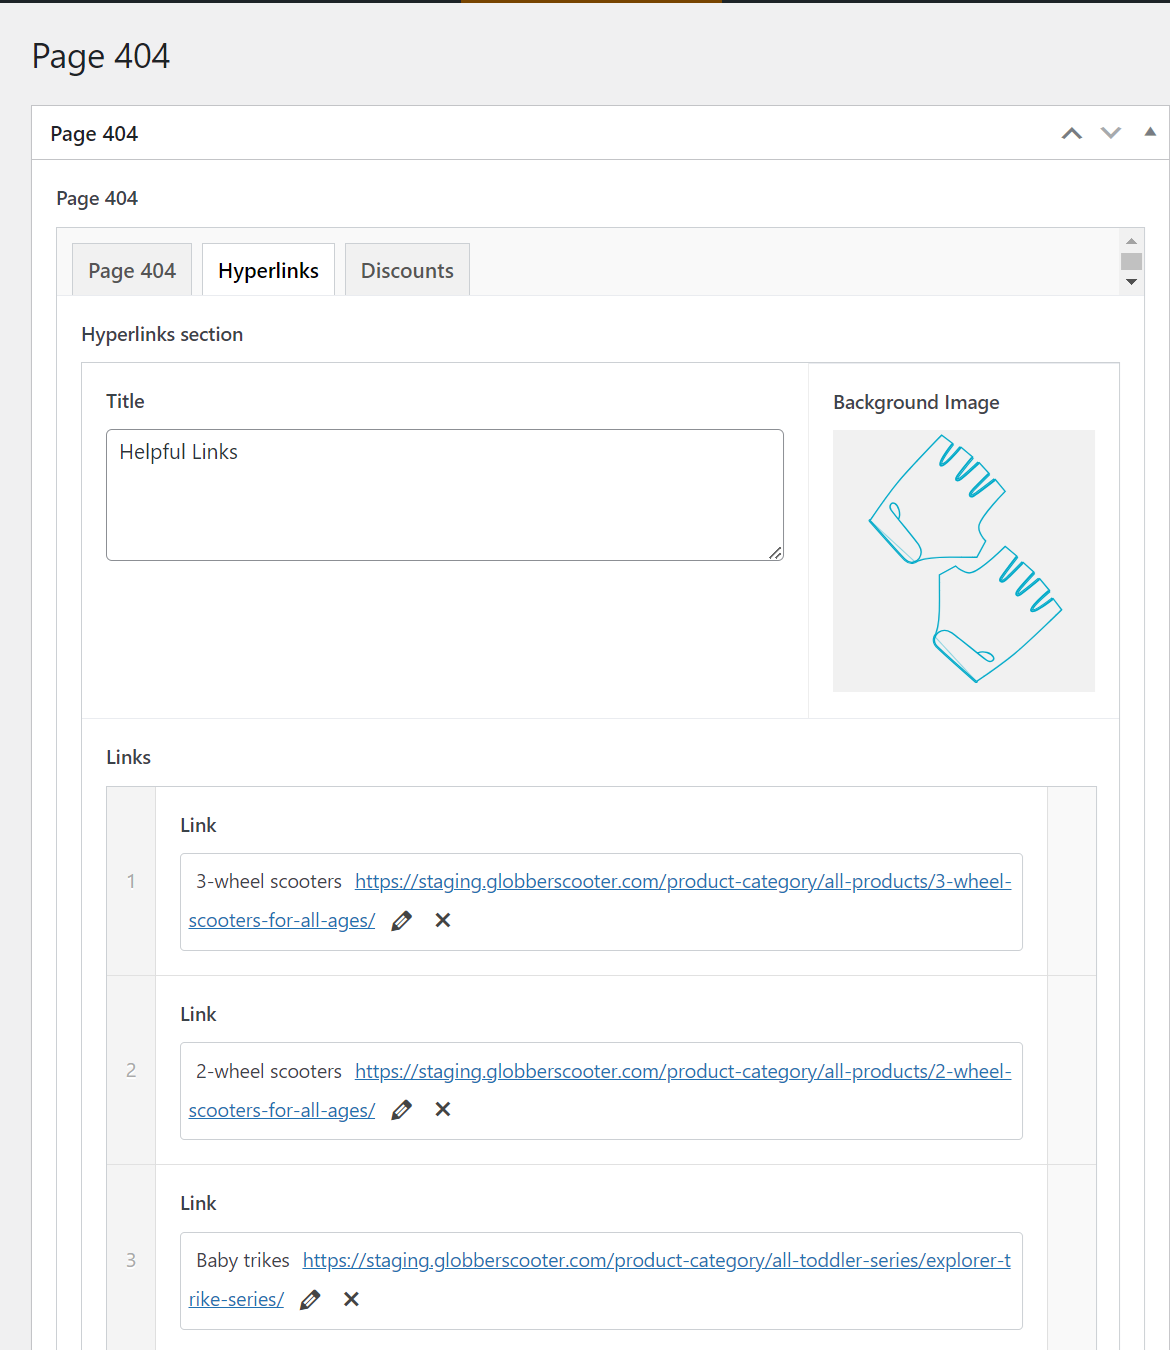Move Page 404 panel up

point(1072,133)
